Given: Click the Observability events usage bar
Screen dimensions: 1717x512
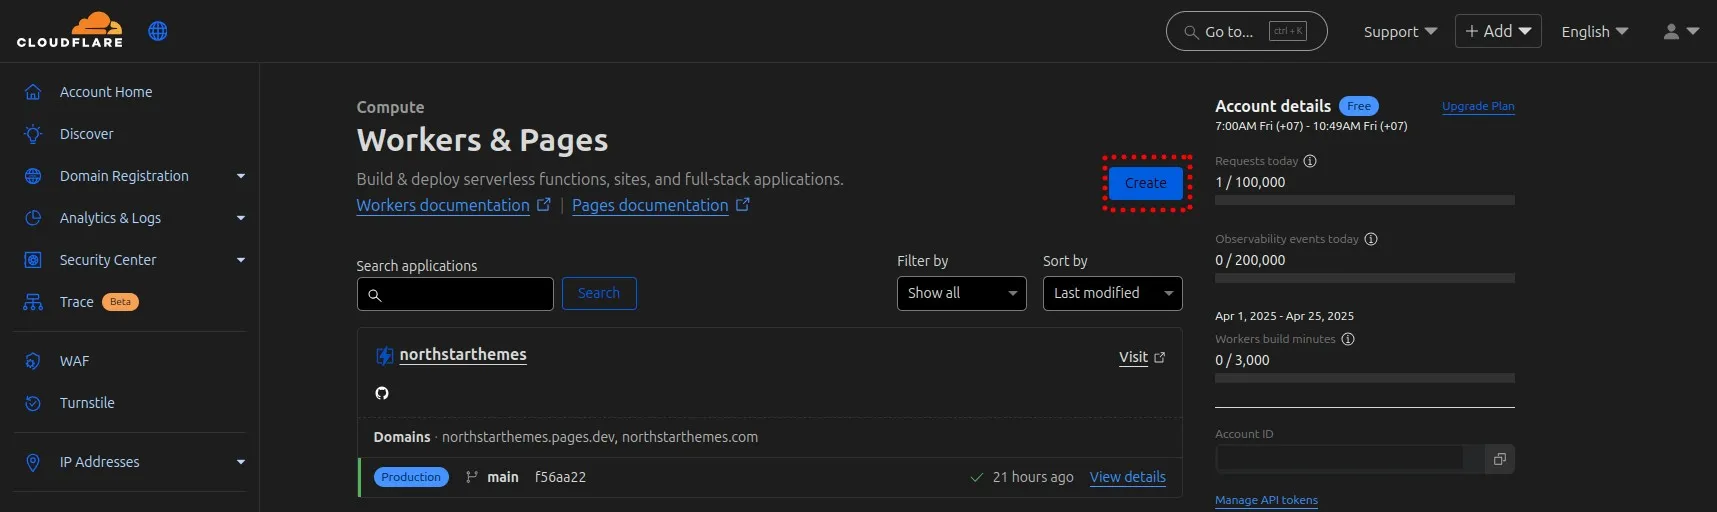Looking at the screenshot, I should [1365, 278].
